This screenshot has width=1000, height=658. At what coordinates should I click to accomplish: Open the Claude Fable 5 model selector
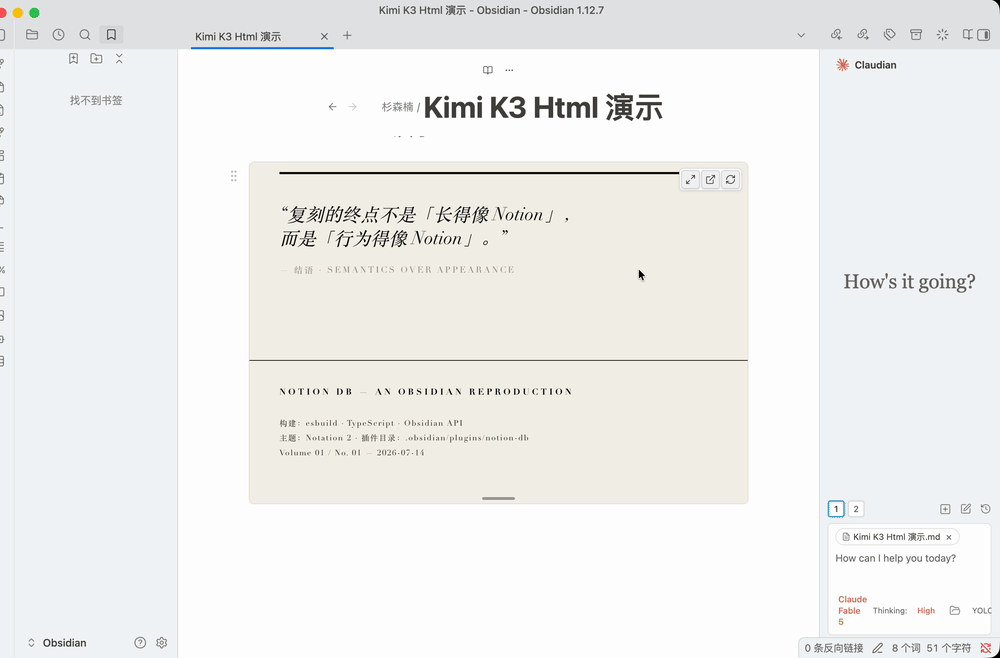pyautogui.click(x=852, y=611)
